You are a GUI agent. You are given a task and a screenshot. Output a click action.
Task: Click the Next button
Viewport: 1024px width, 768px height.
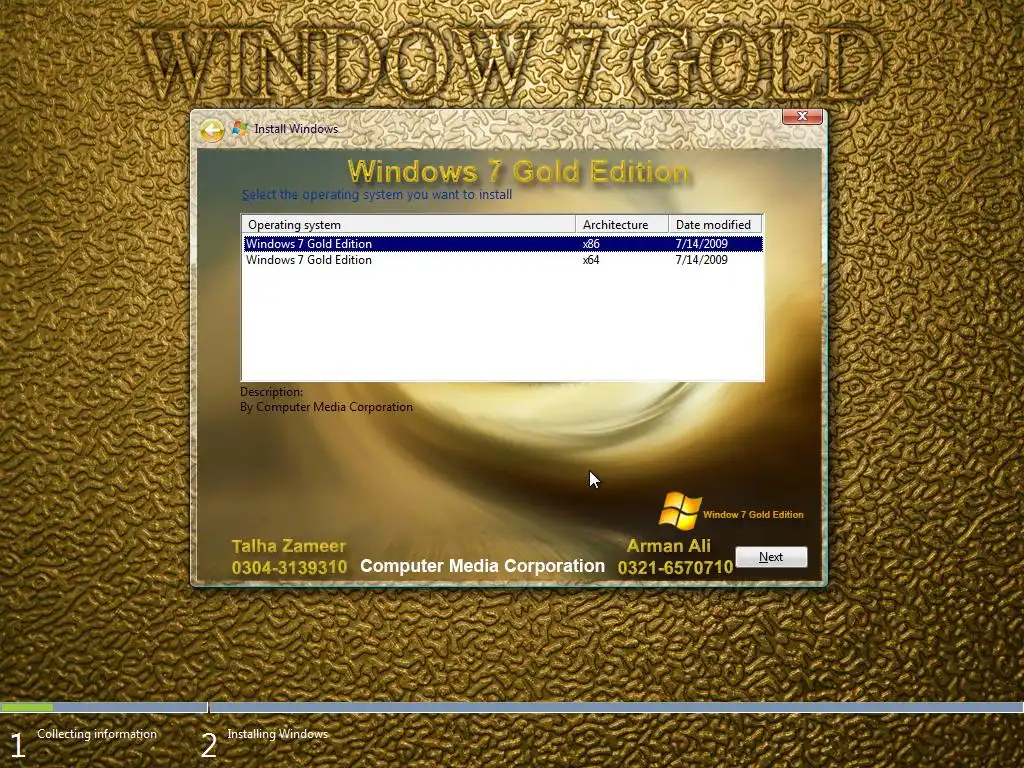coord(771,557)
